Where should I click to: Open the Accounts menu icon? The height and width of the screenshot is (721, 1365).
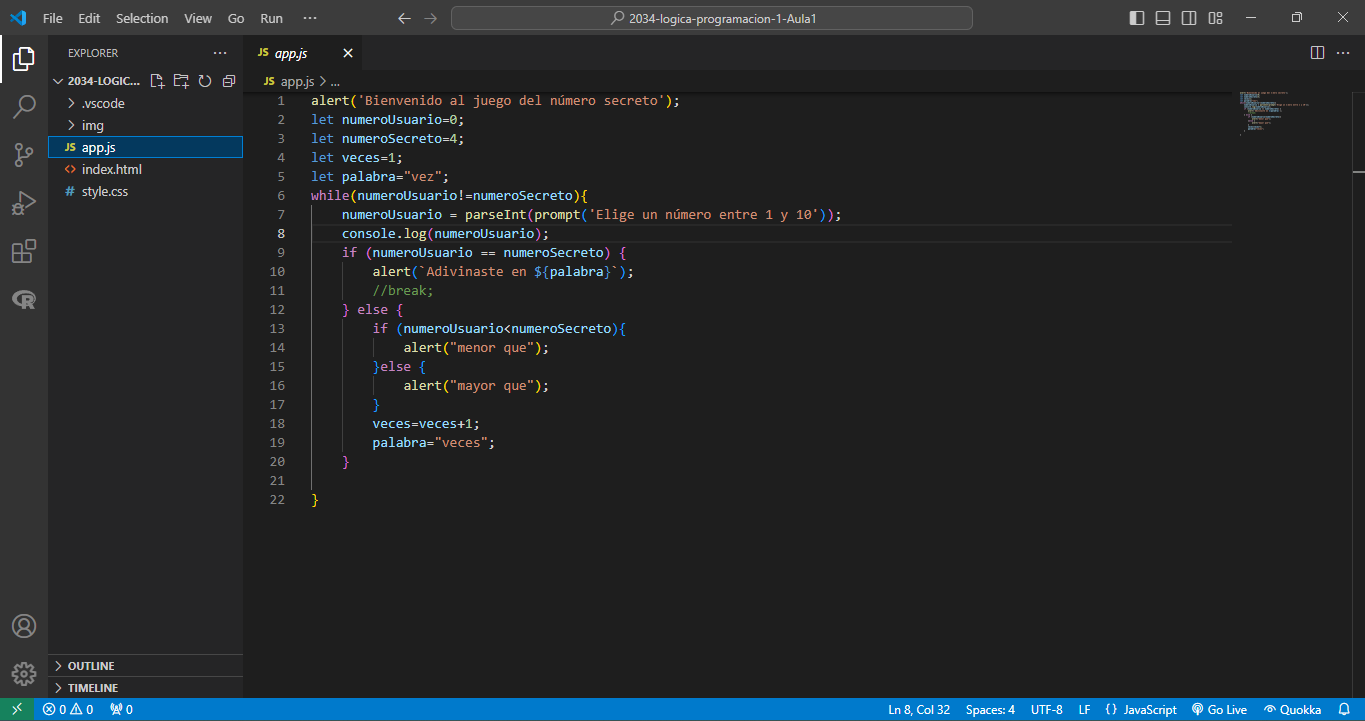(23, 626)
